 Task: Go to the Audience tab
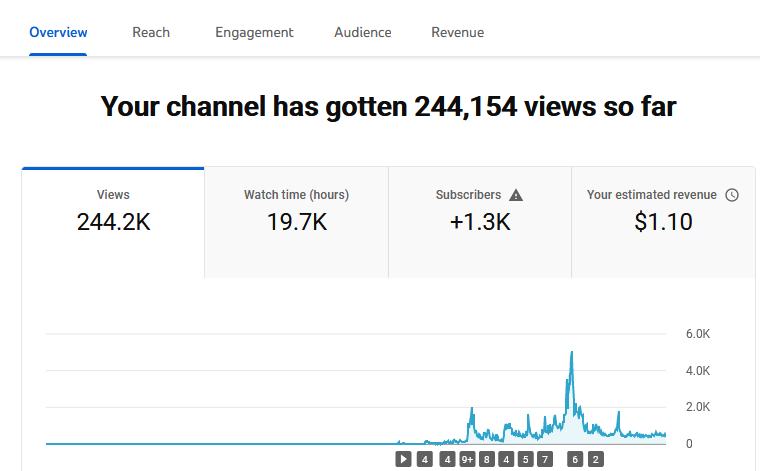(363, 32)
